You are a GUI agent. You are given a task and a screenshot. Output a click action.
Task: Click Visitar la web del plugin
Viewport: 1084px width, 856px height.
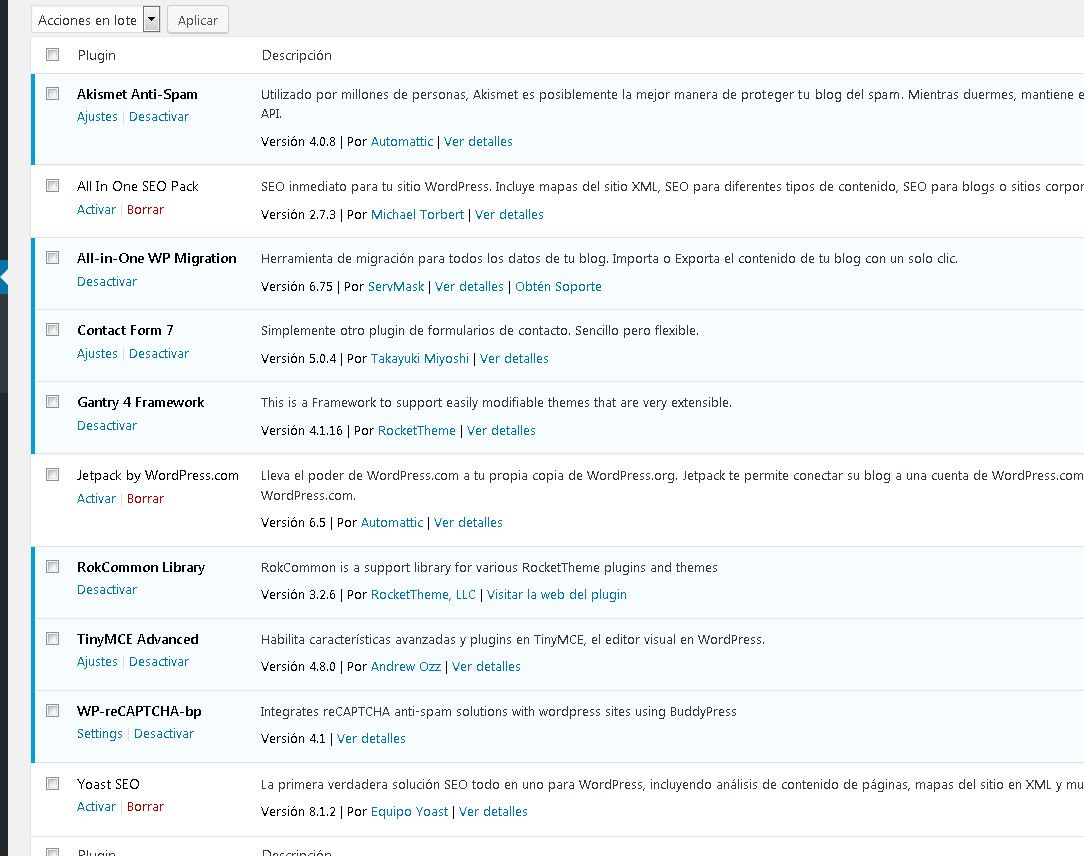point(557,594)
